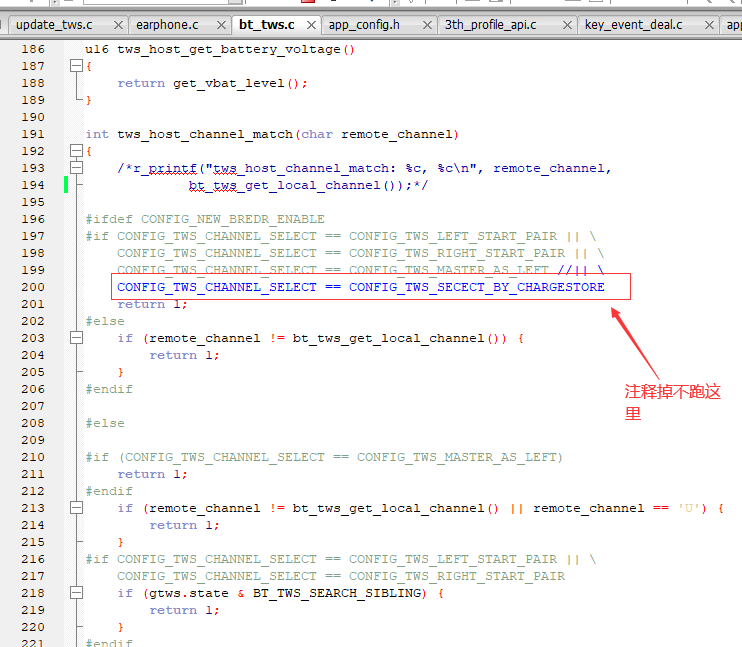This screenshot has height=647, width=742.
Task: Click CONFIG_TWS_SECECT_BY_CHARGESTORE on line 200
Action: click(477, 287)
